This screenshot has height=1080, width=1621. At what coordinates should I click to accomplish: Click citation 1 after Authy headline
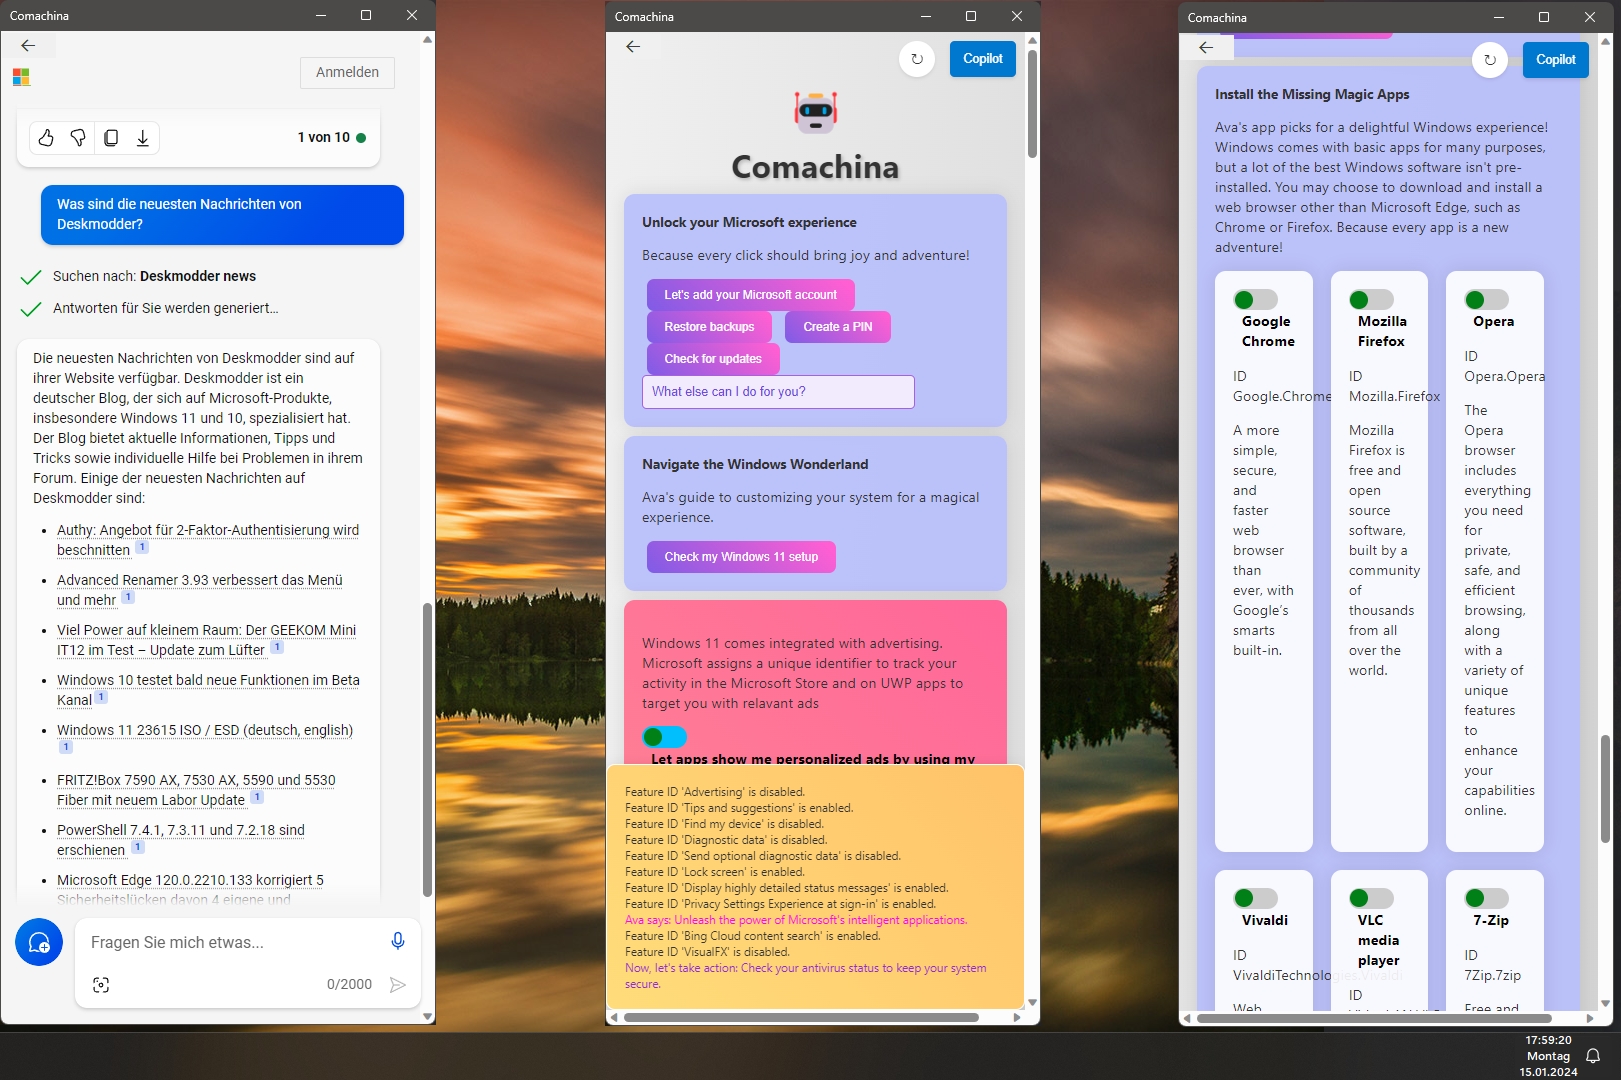(142, 547)
